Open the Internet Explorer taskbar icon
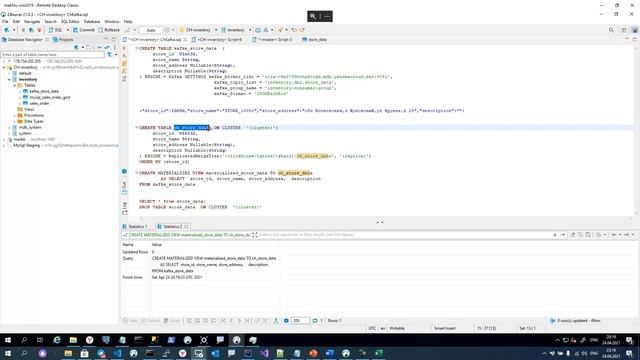This screenshot has height=360, width=640. (x=57, y=340)
